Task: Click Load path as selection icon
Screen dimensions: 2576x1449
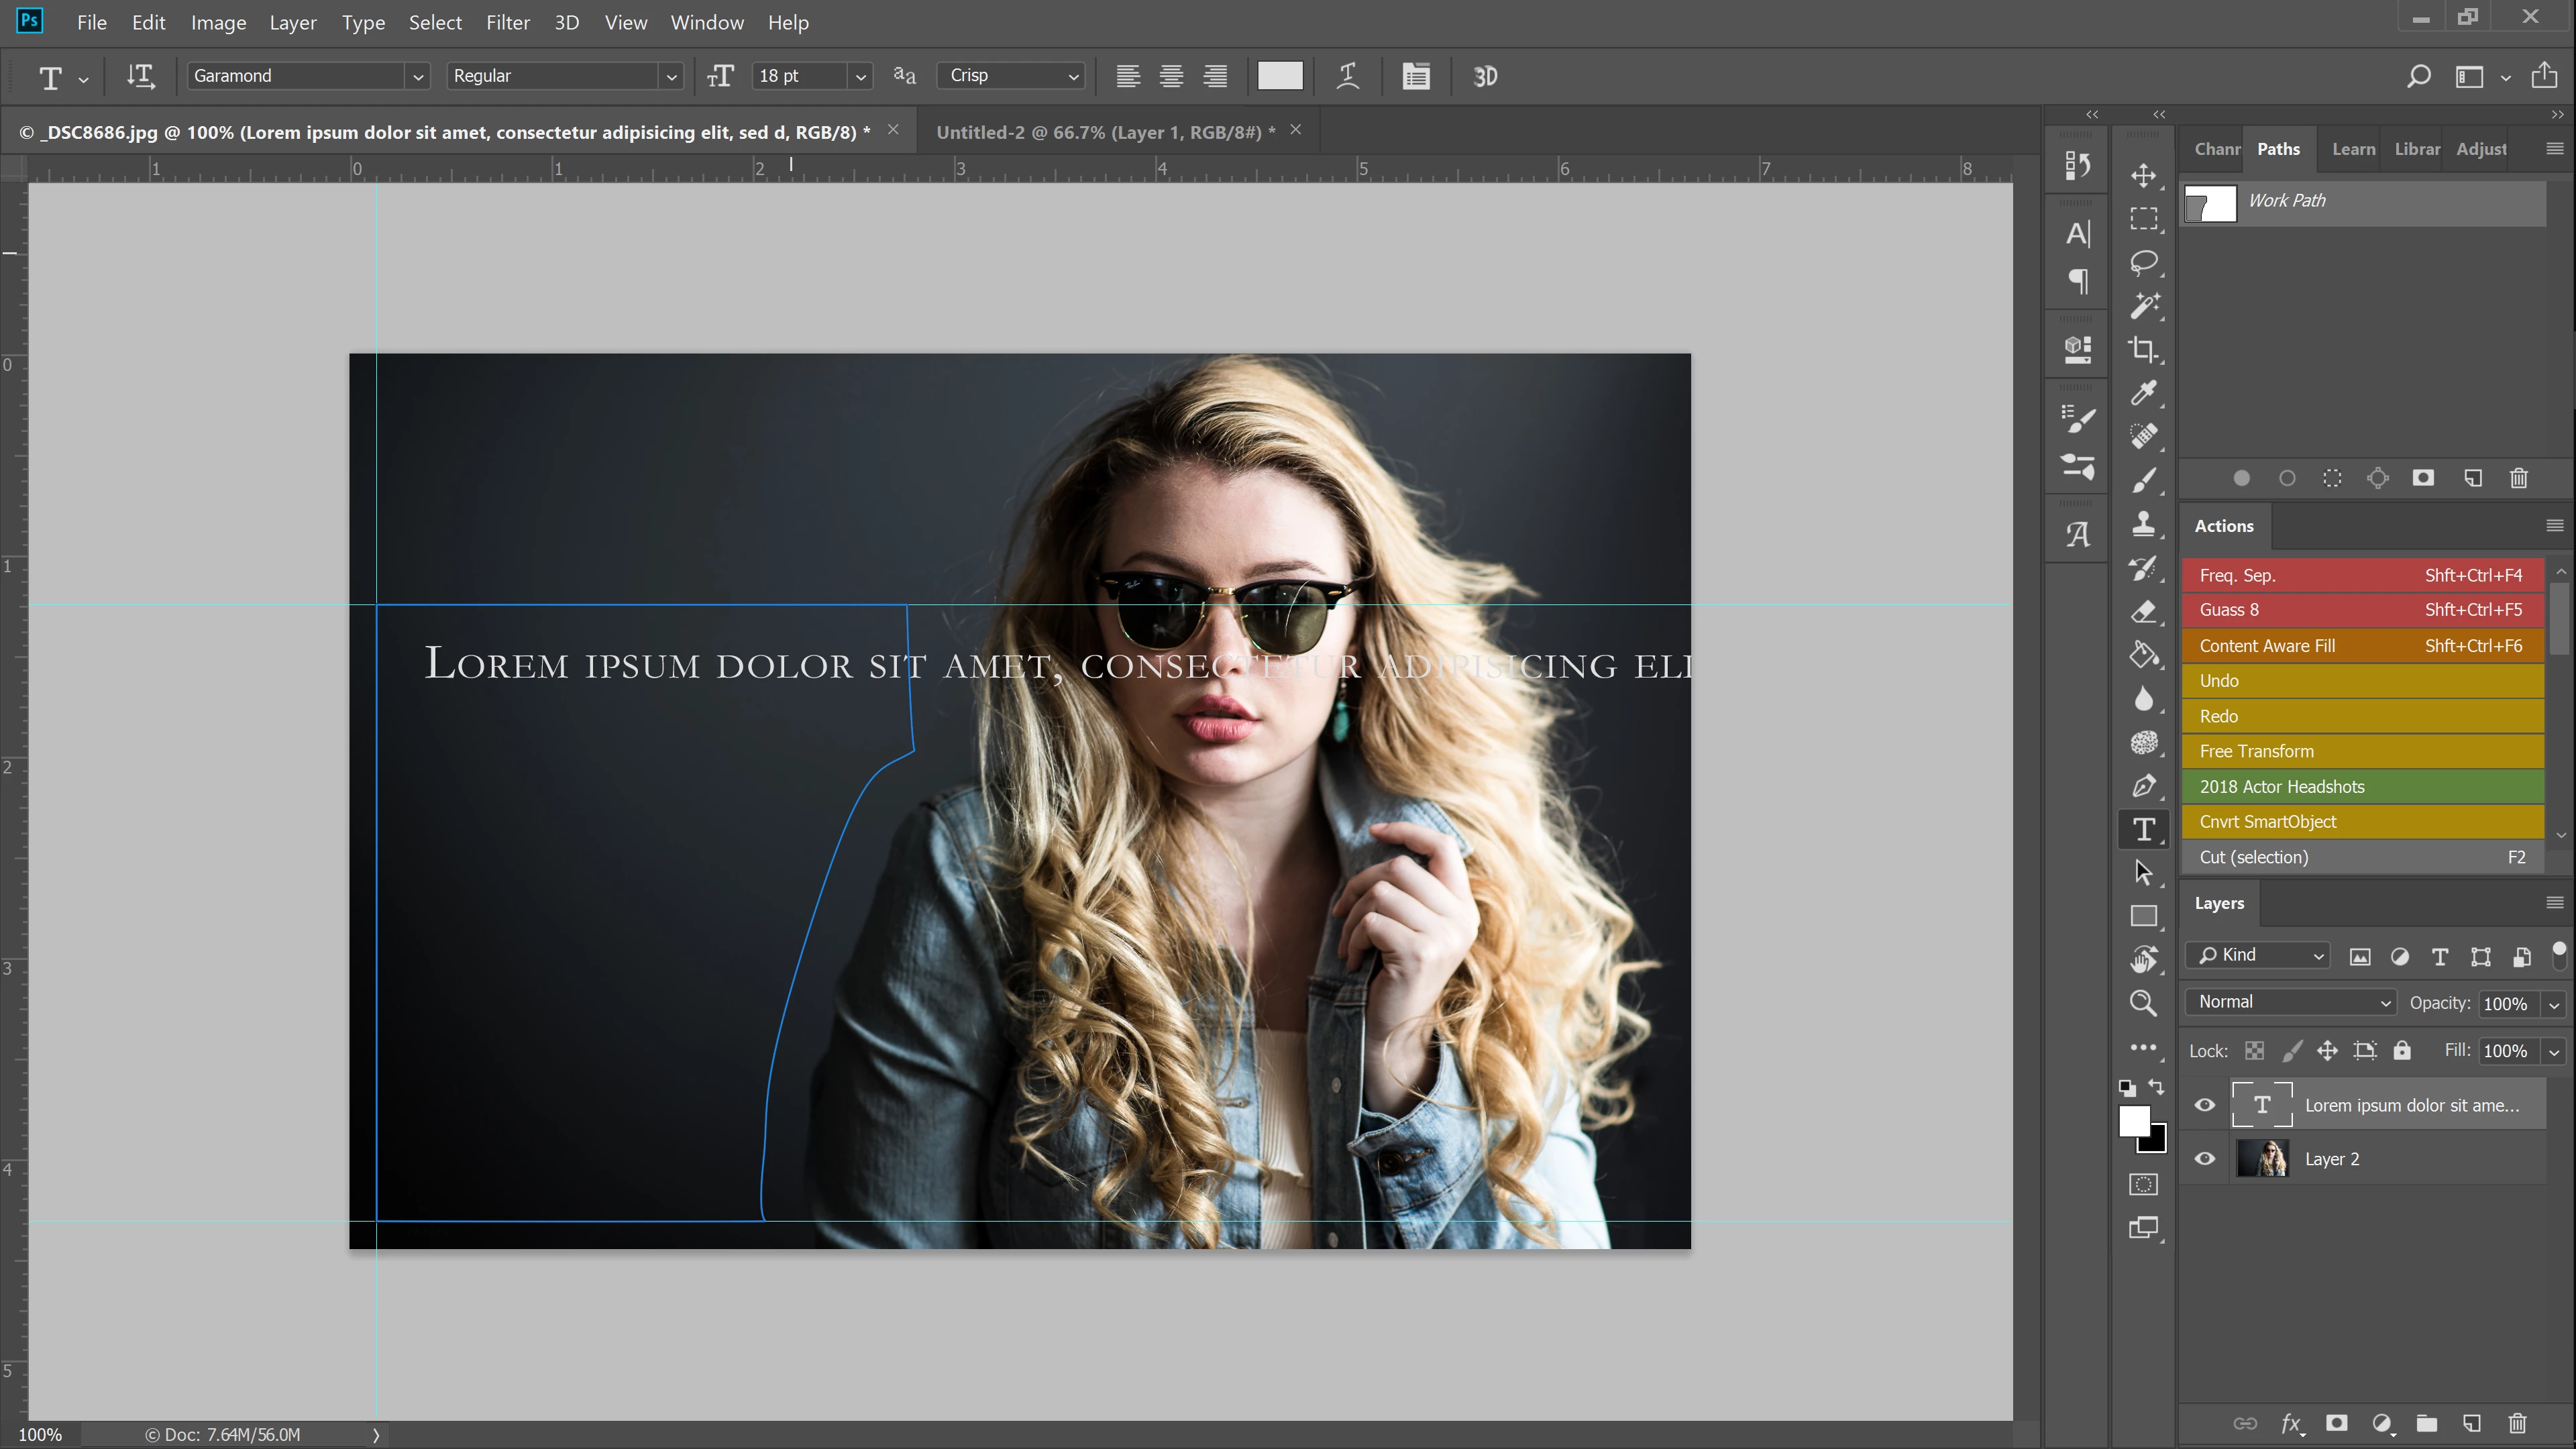Action: click(x=2332, y=478)
